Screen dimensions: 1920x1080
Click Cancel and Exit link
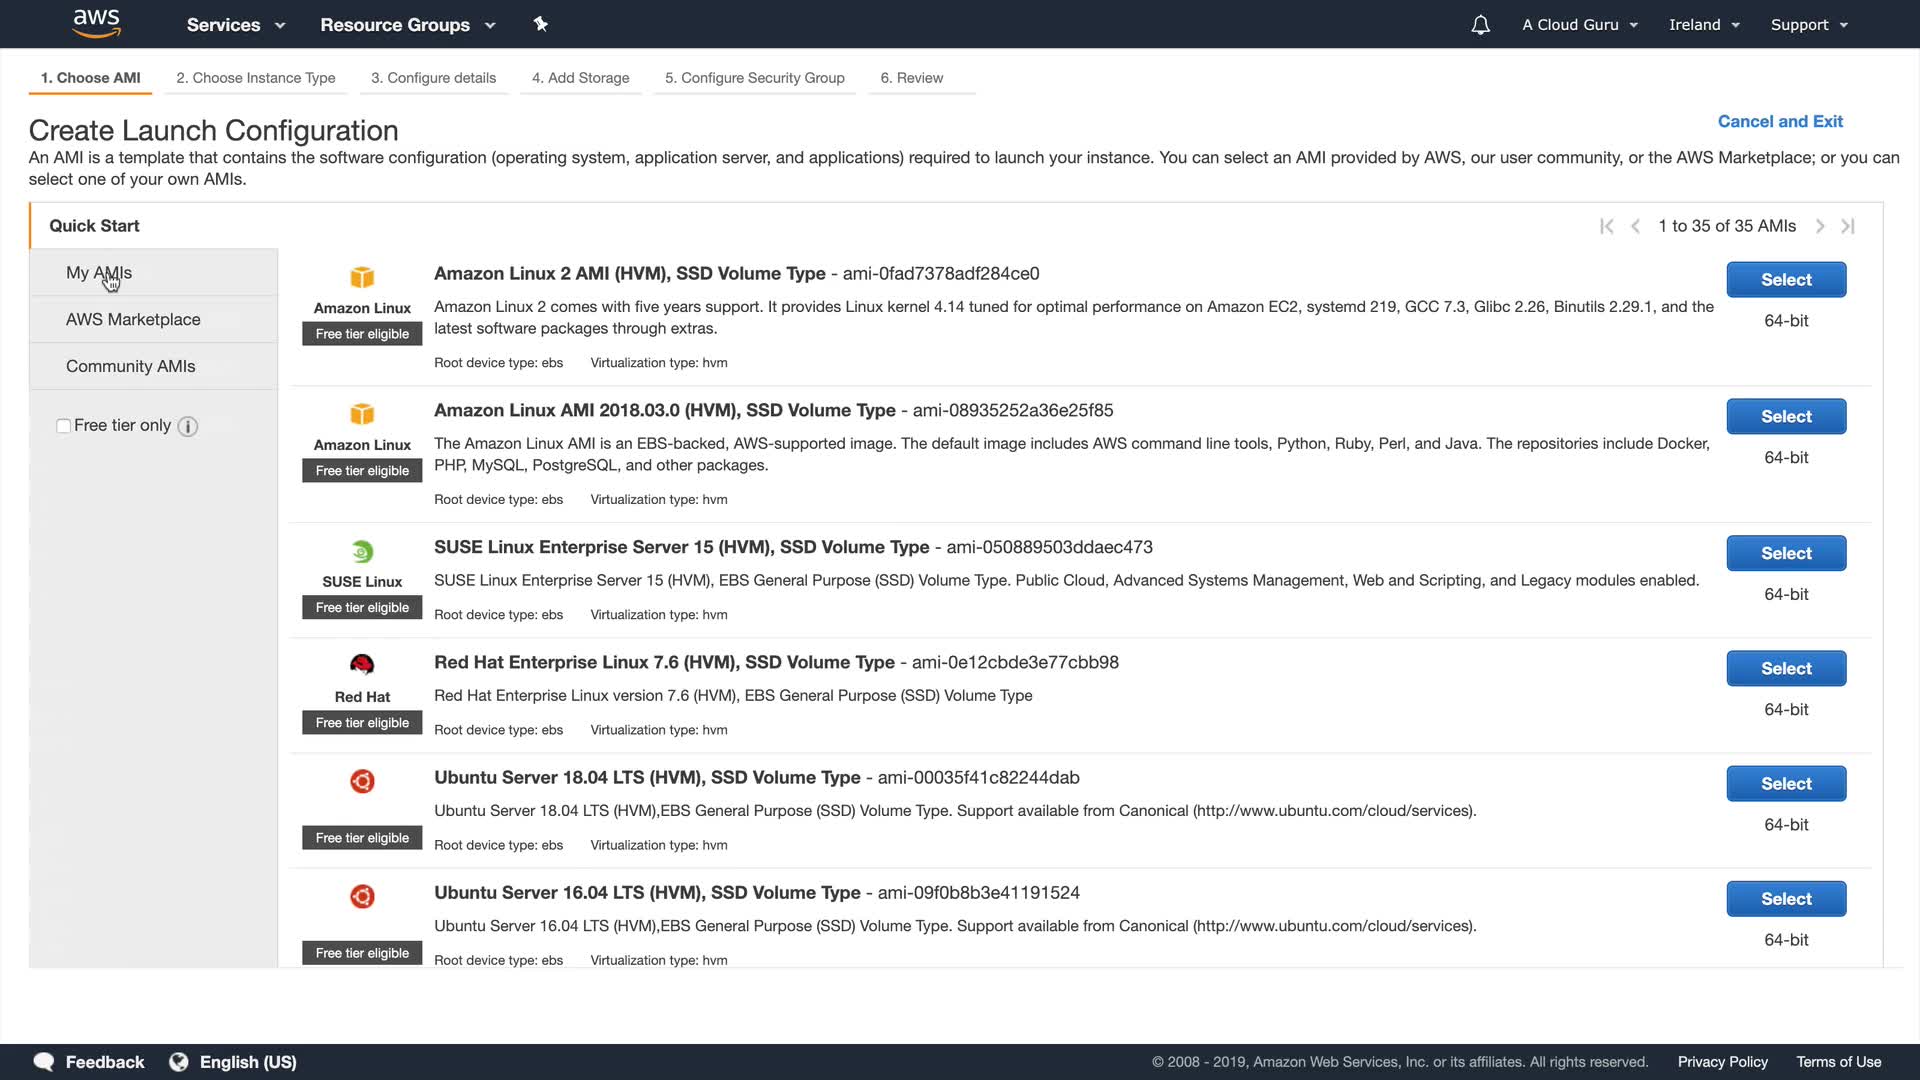pos(1780,121)
